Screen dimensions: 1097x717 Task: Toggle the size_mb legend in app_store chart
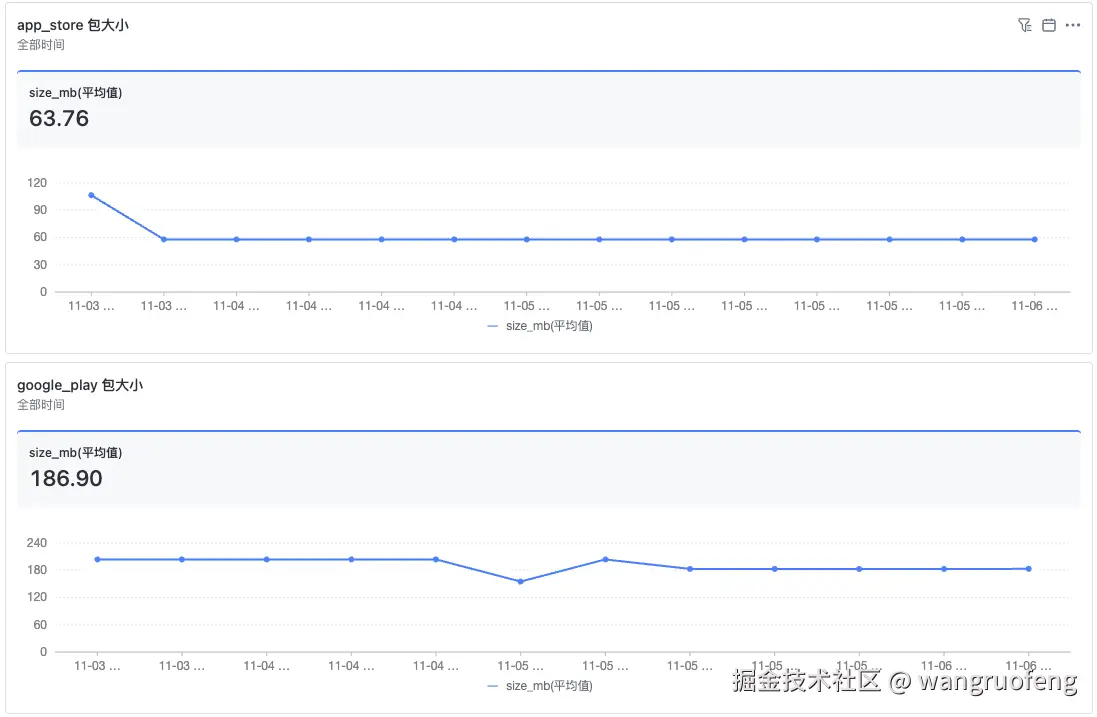(540, 326)
